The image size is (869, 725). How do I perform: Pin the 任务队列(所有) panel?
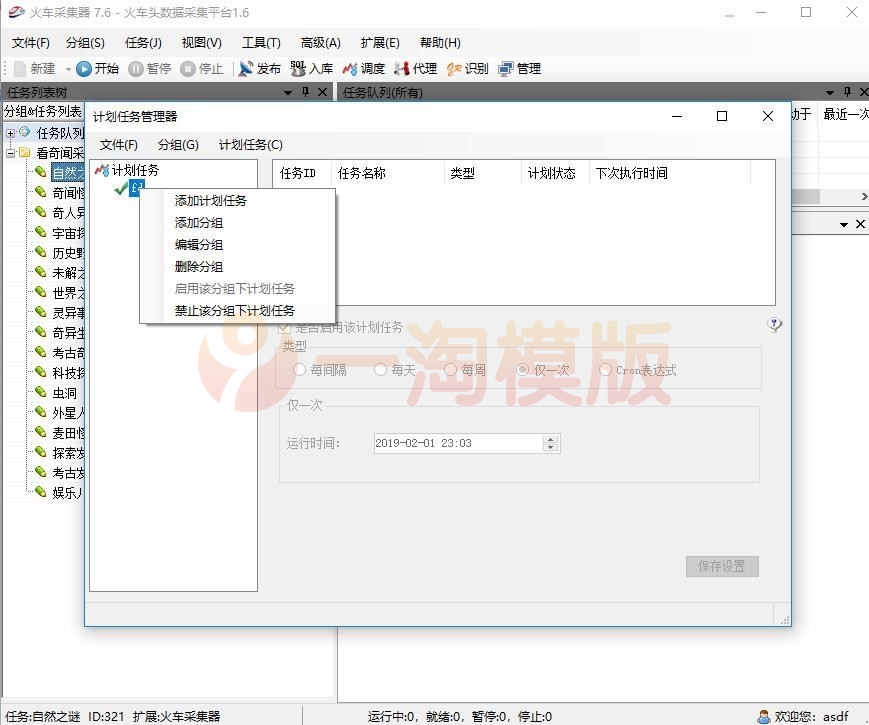[x=847, y=92]
